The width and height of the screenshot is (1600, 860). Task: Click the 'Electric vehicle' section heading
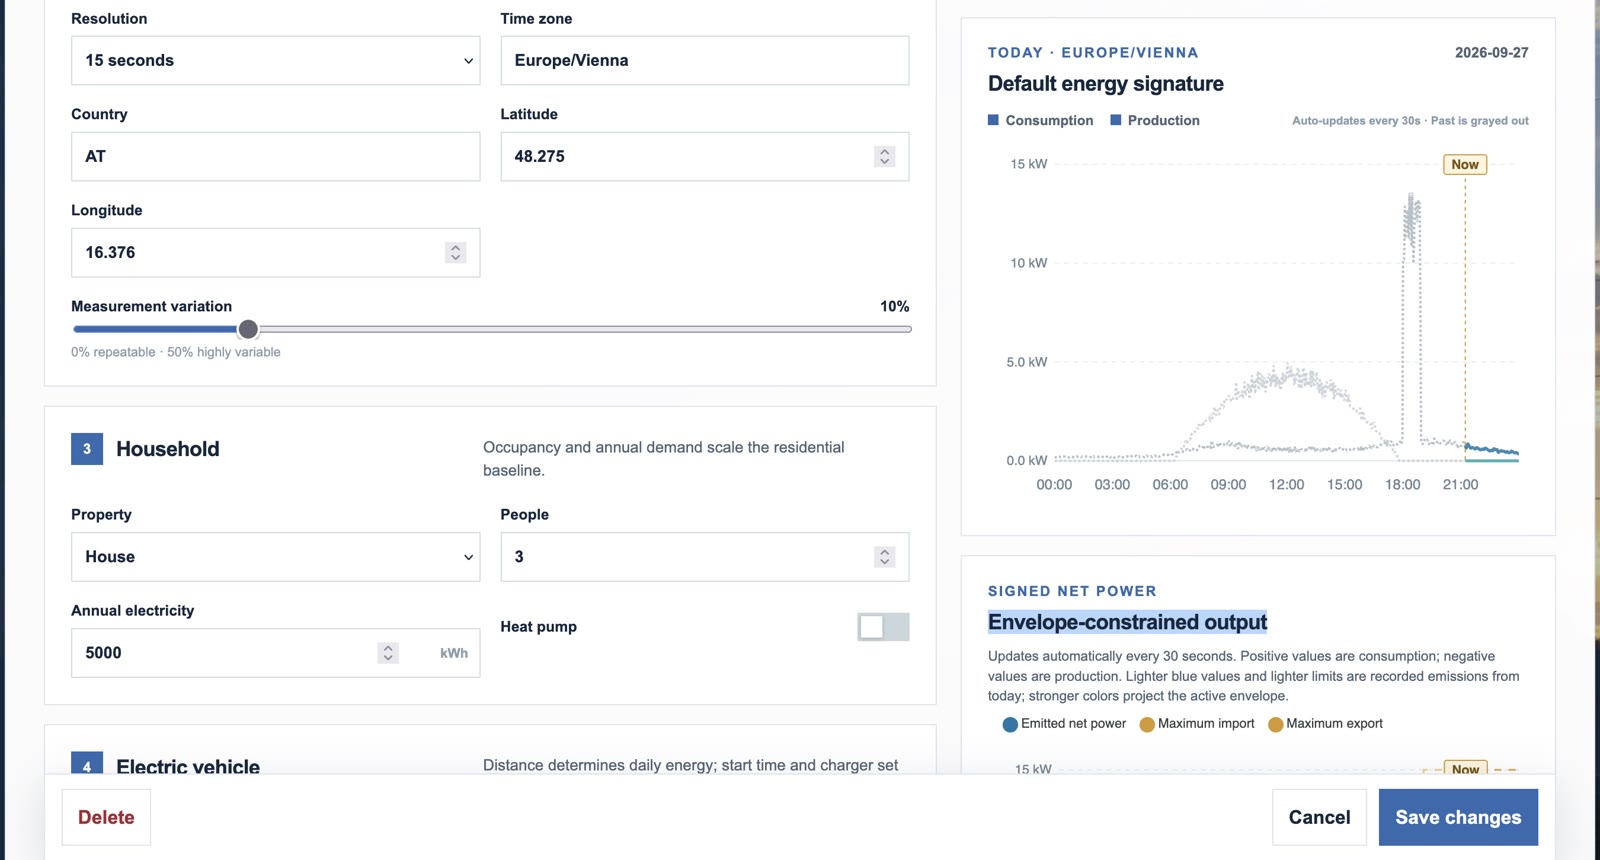pos(188,766)
